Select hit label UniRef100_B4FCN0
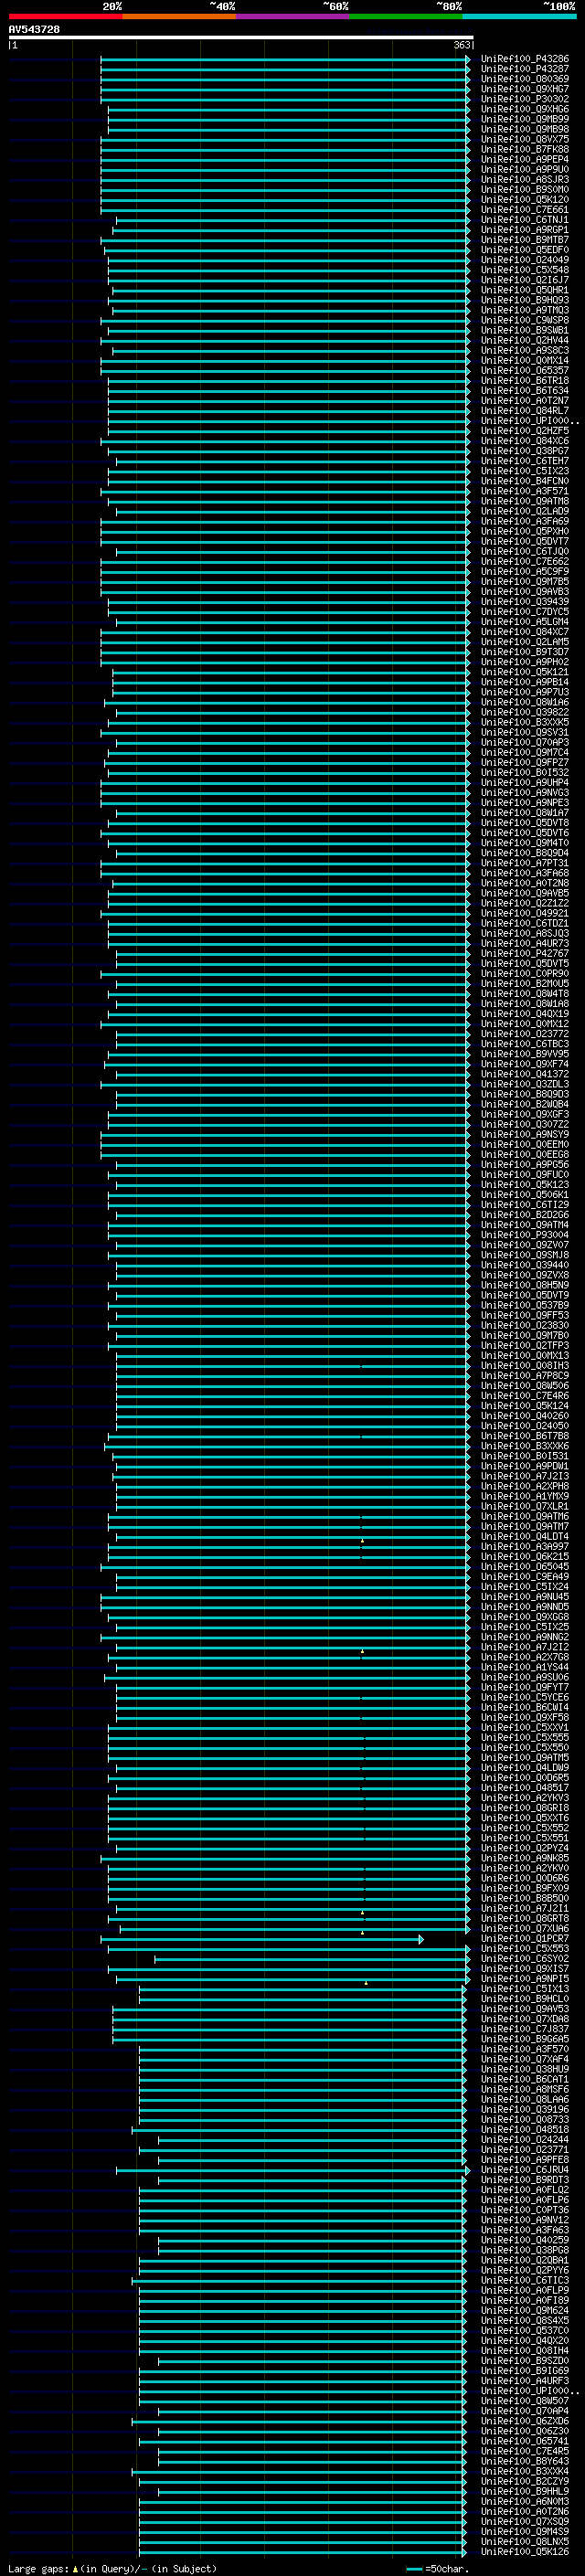The image size is (585, 2576). point(524,481)
